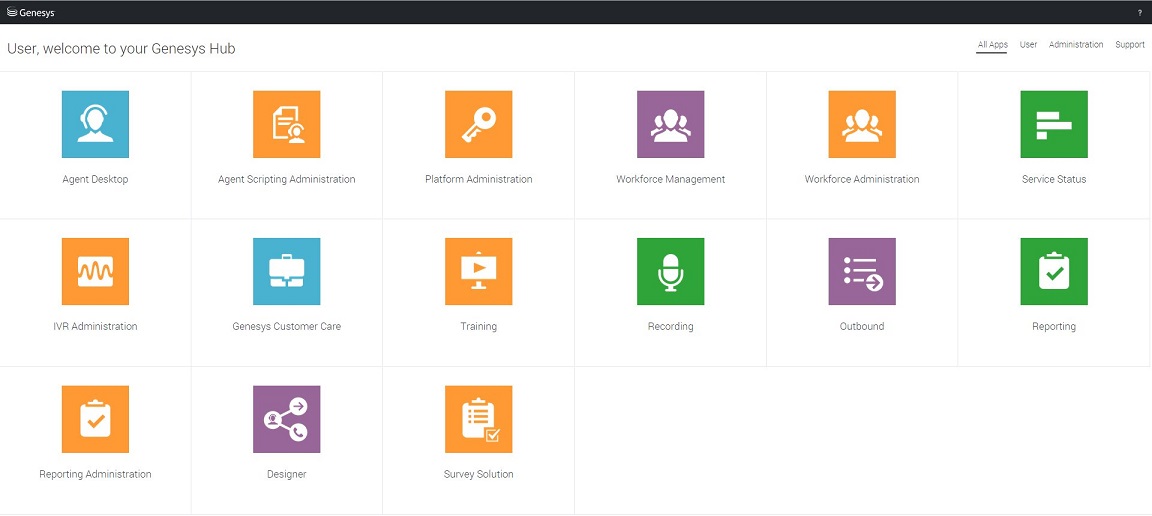Click the IVR Administration label

[x=96, y=326]
